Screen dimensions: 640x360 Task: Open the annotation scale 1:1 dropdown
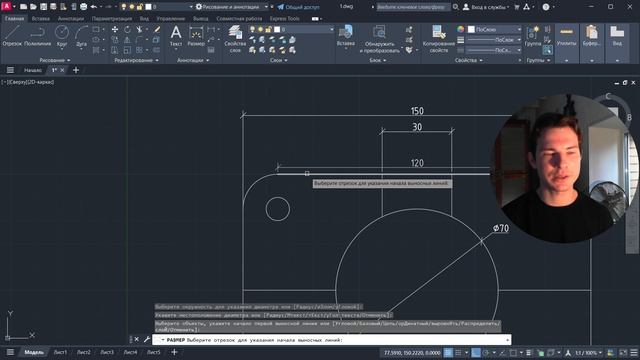click(x=589, y=352)
